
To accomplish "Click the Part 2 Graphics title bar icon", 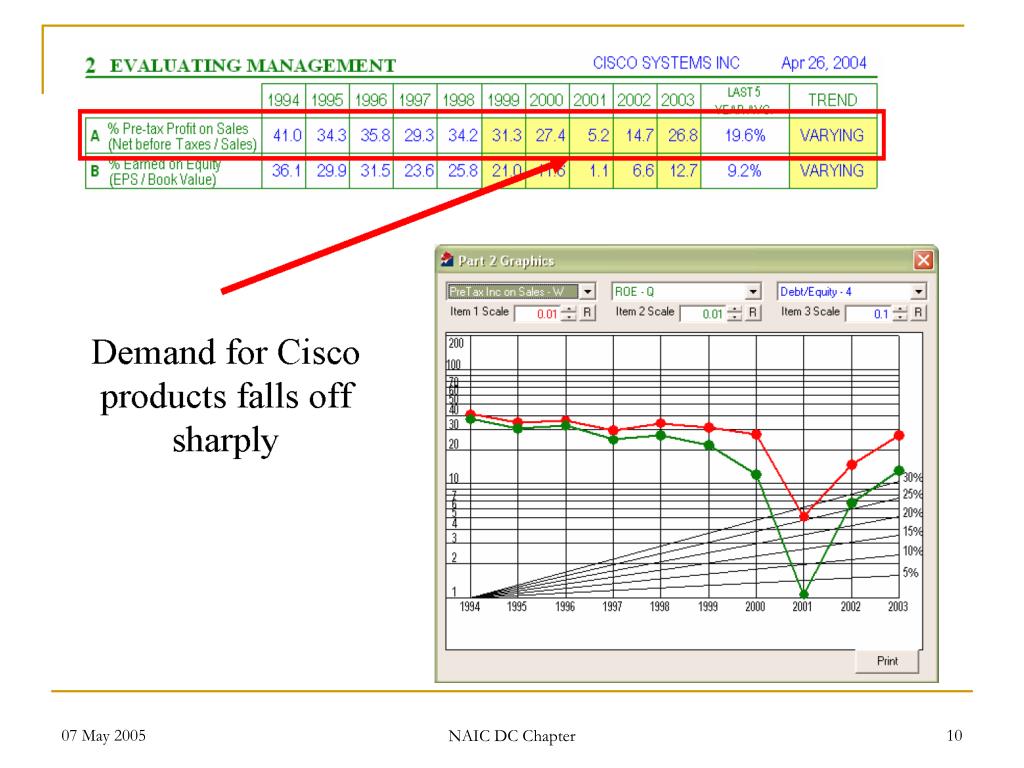I will (x=447, y=260).
